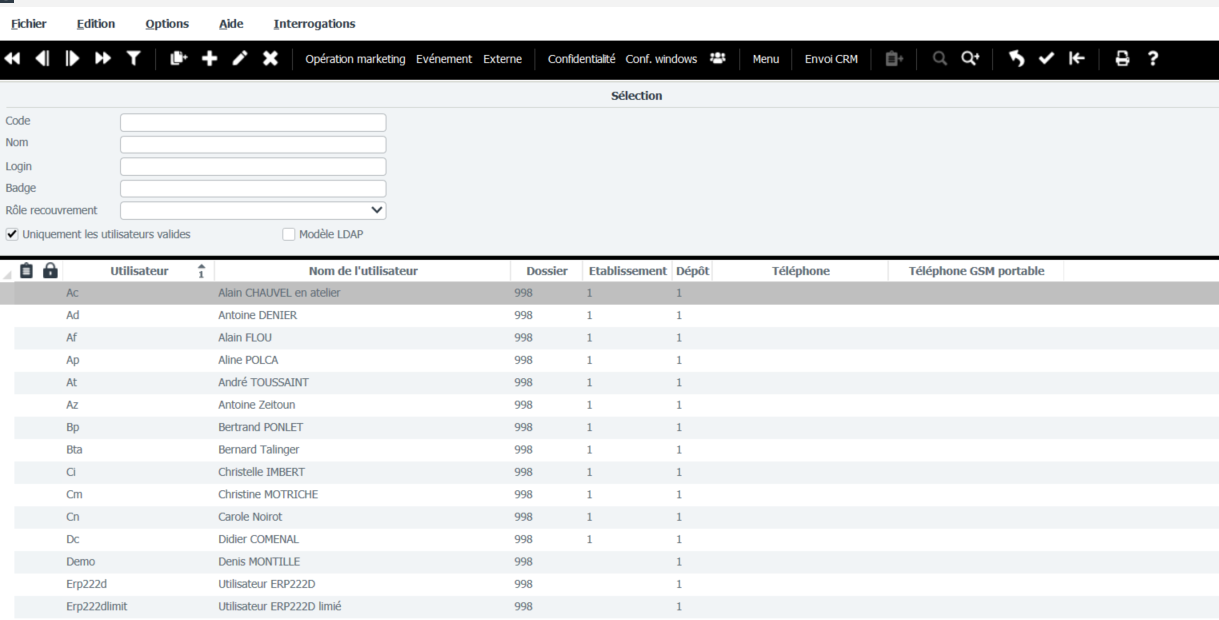
Task: Click the padlock column header icon
Action: 50,271
